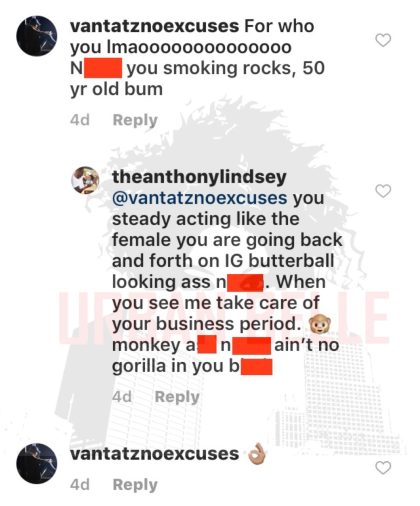
Task: Reply to the OK hand emoji comment
Action: pyautogui.click(x=135, y=485)
